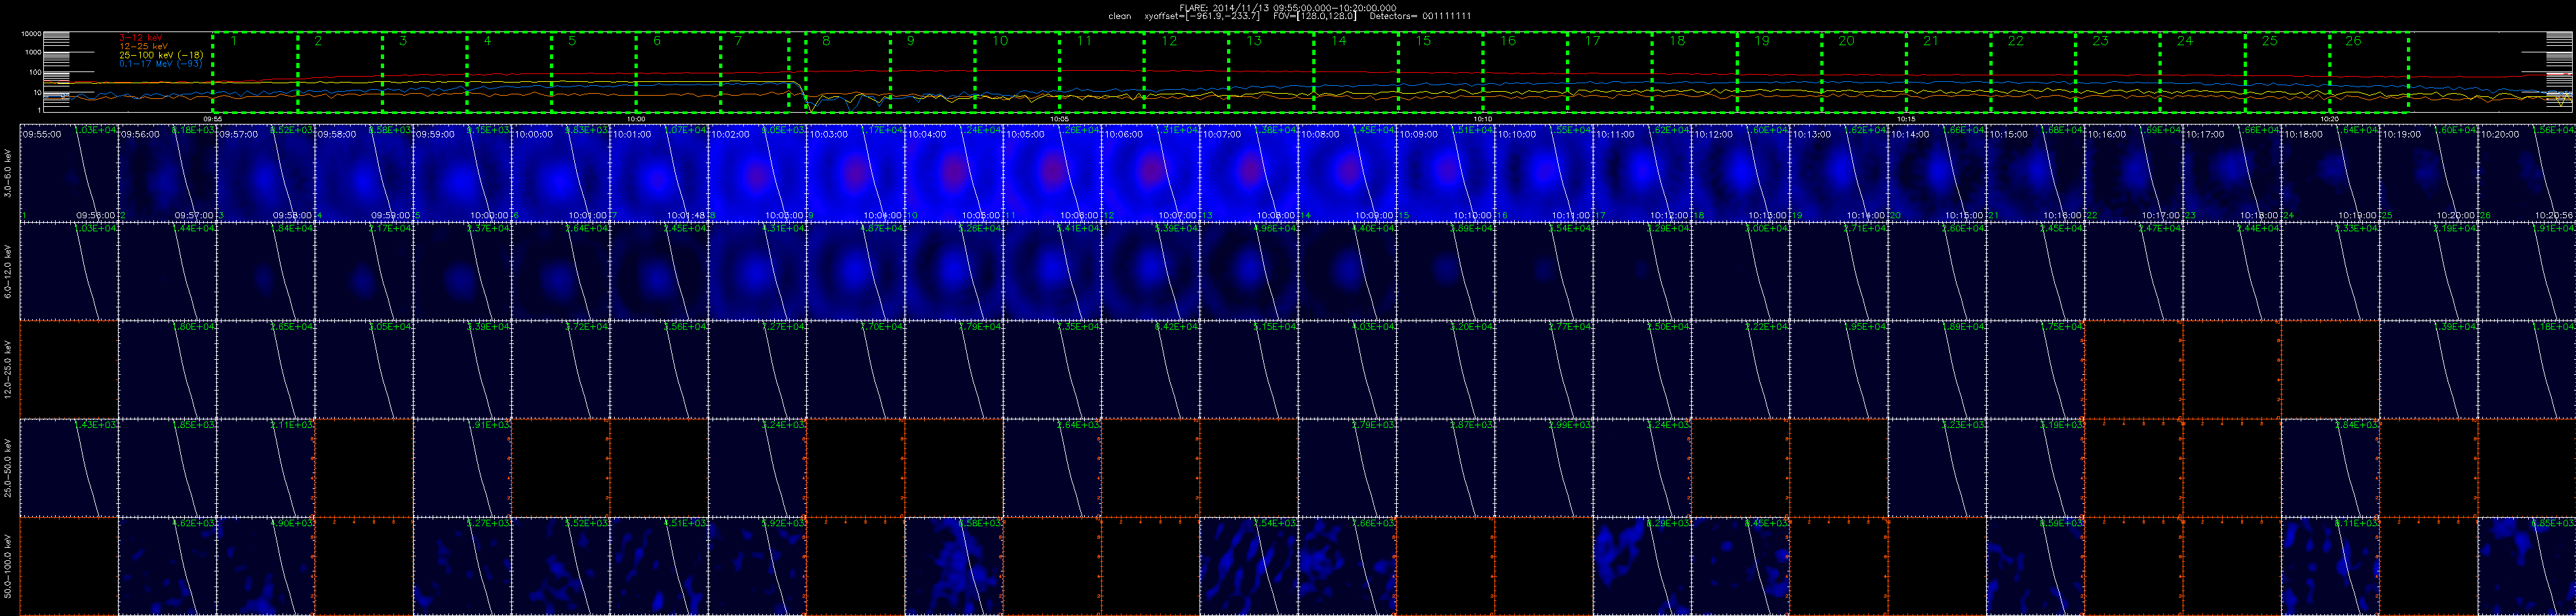Select the 6.0-12.0 keV image labeled 1.44E+04
This screenshot has width=2576, height=616.
[x=168, y=271]
